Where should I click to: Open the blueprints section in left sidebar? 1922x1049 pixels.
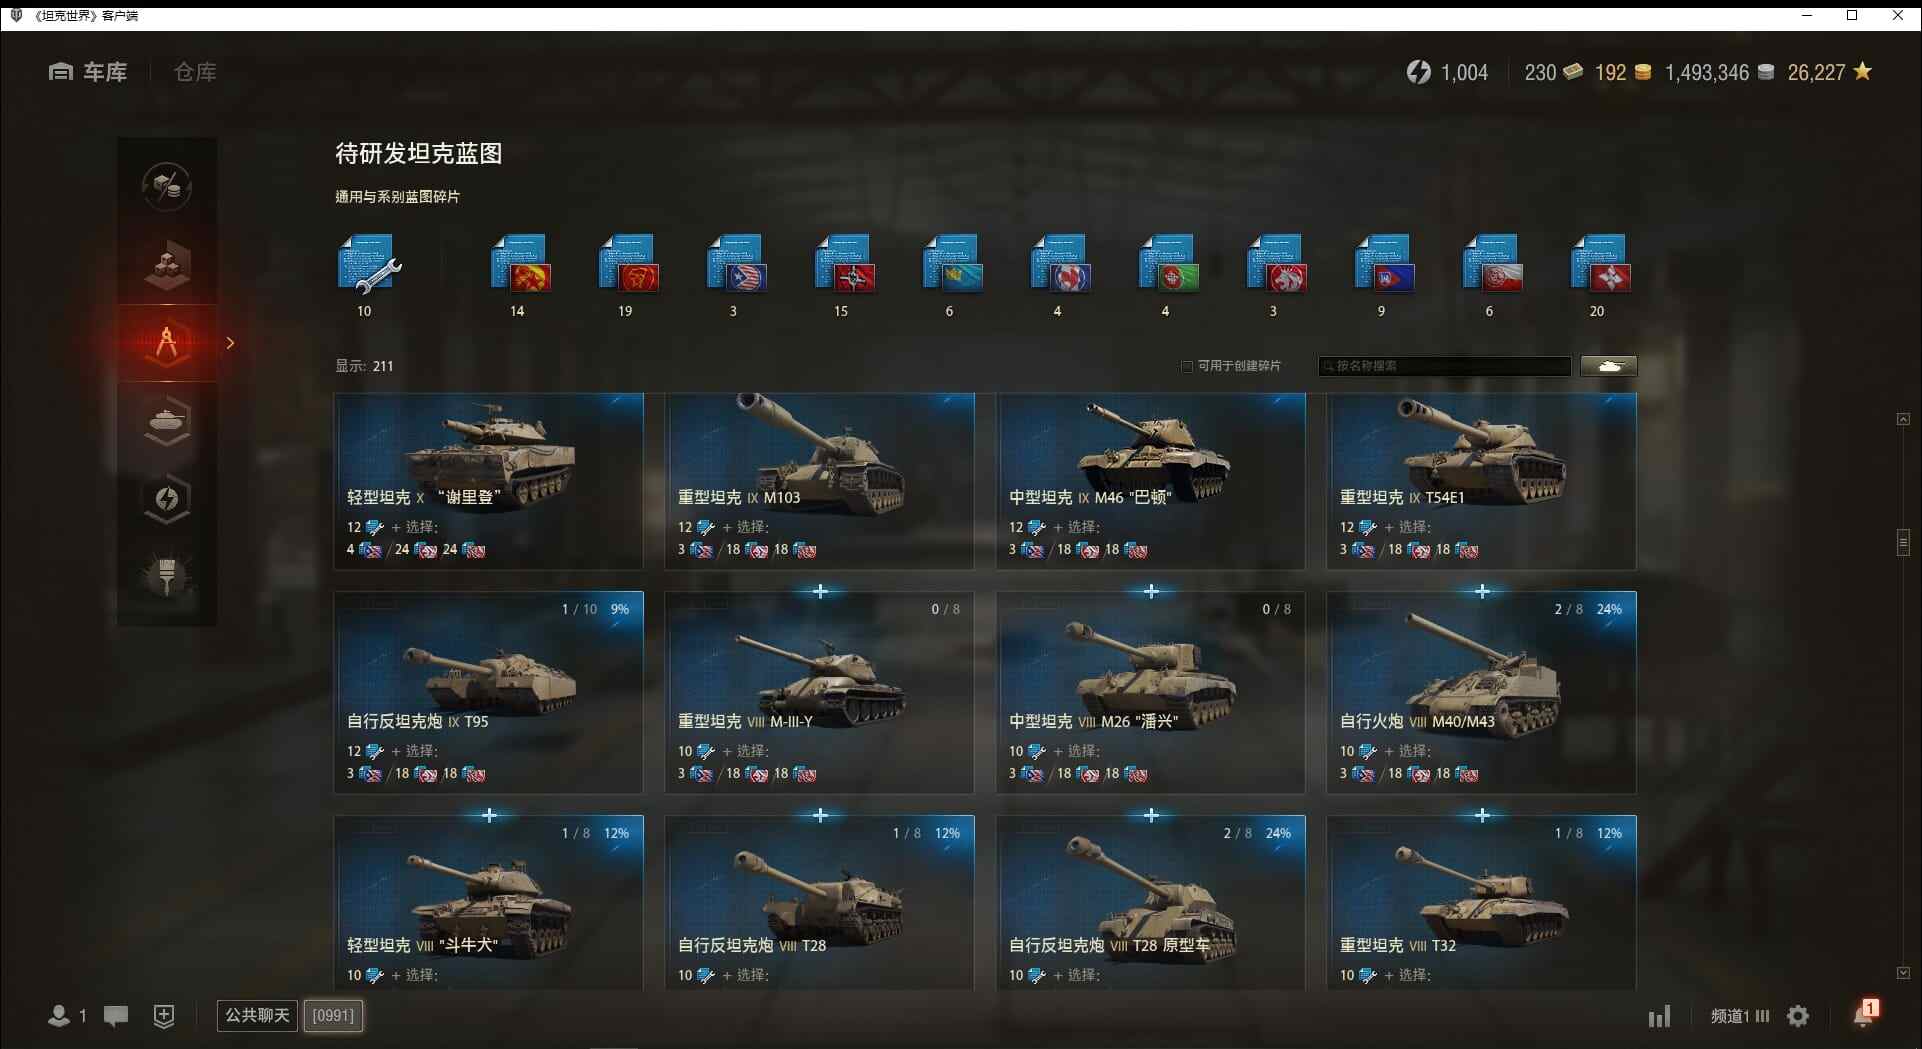coord(167,343)
